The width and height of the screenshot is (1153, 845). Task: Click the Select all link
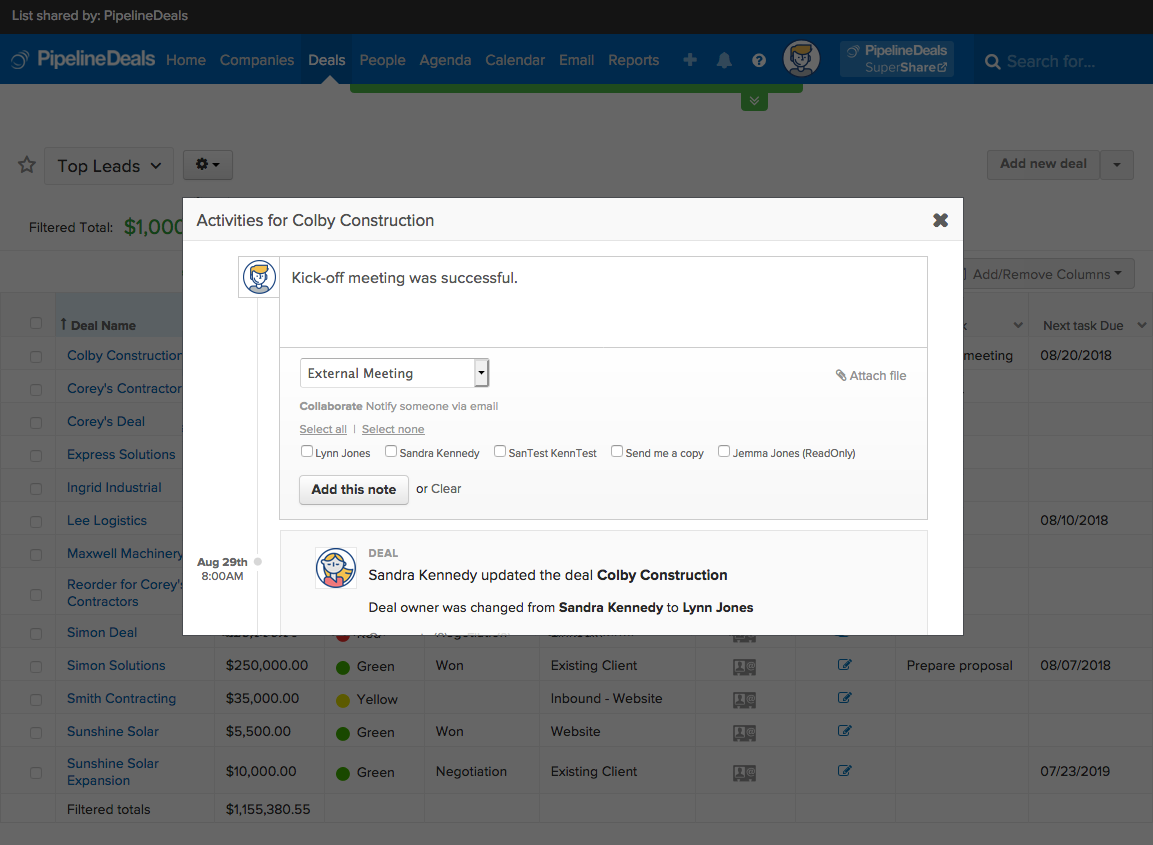(x=323, y=429)
